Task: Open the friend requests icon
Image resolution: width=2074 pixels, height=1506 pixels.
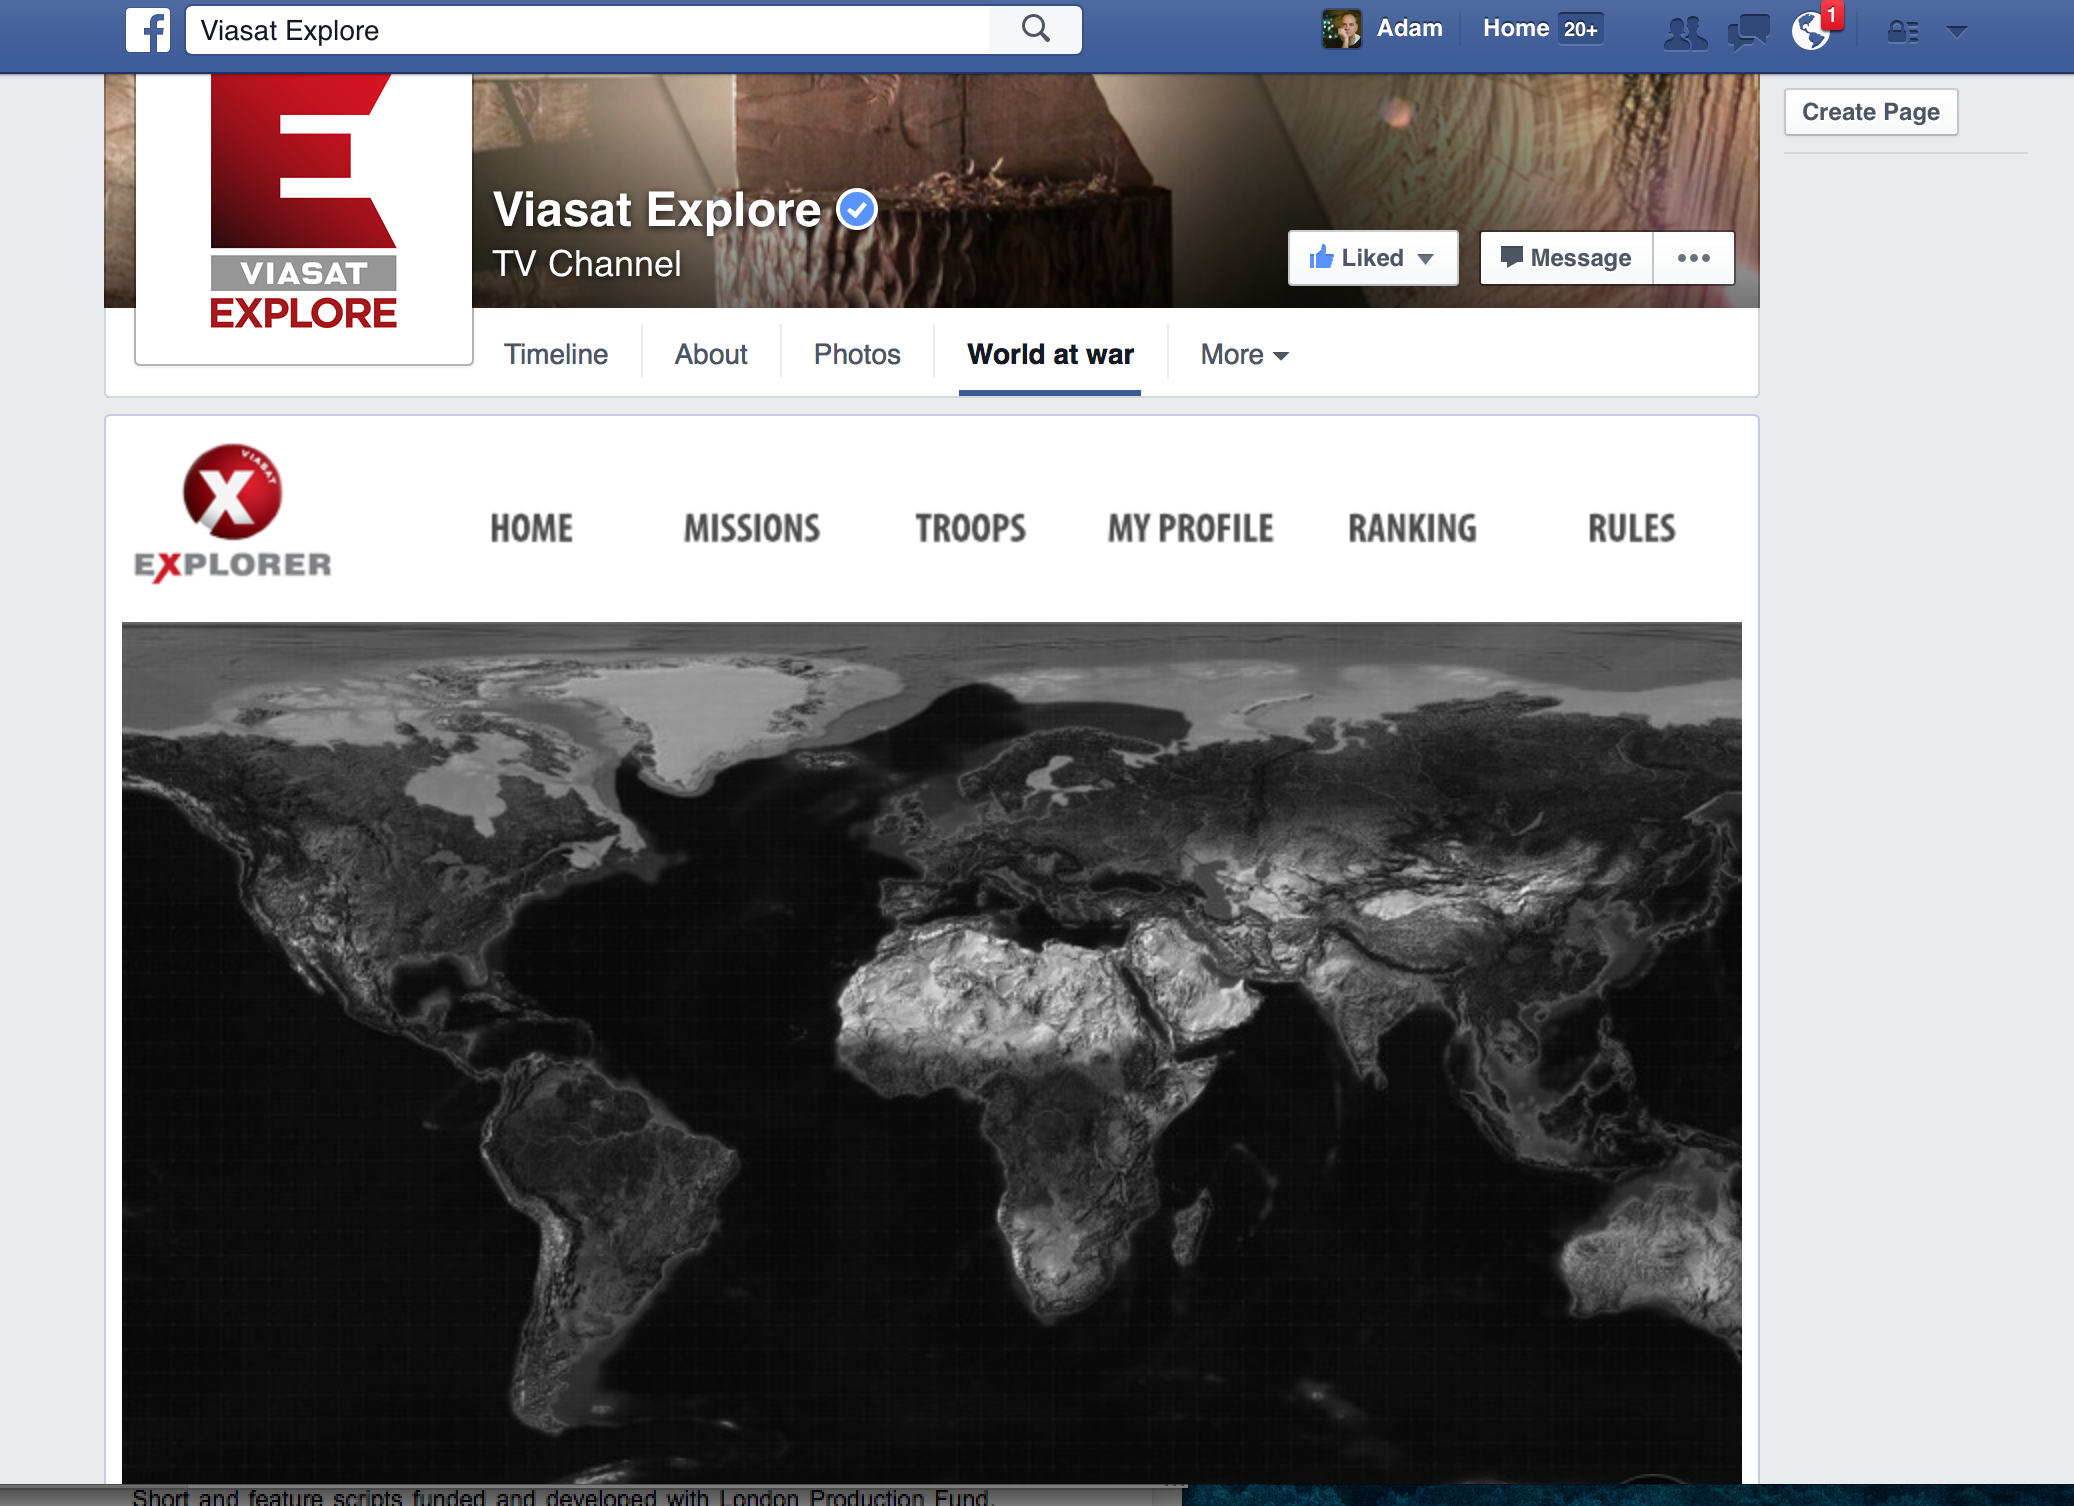Action: [x=1684, y=32]
